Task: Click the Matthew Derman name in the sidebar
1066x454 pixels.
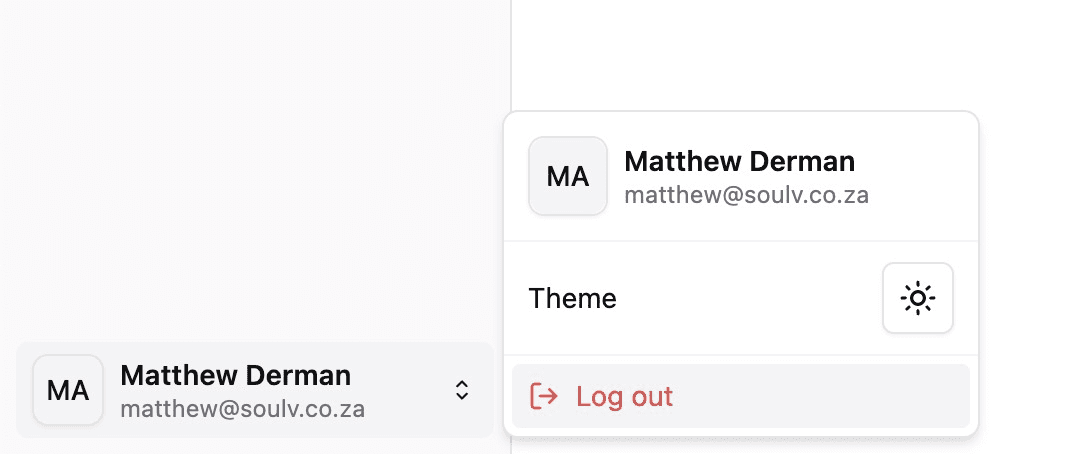Action: pyautogui.click(x=235, y=375)
